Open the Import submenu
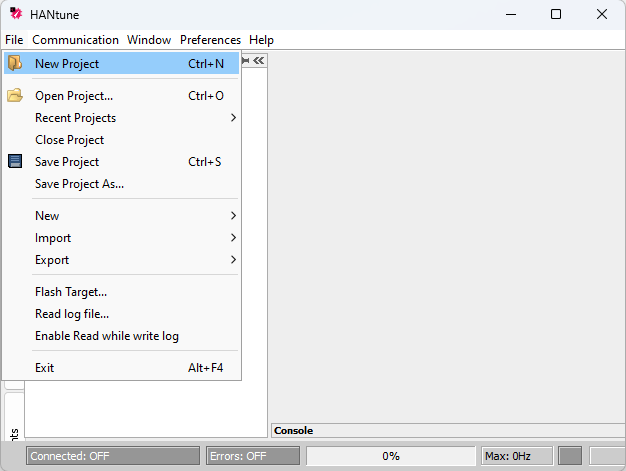Screen dimensions: 626x471 tap(53, 238)
